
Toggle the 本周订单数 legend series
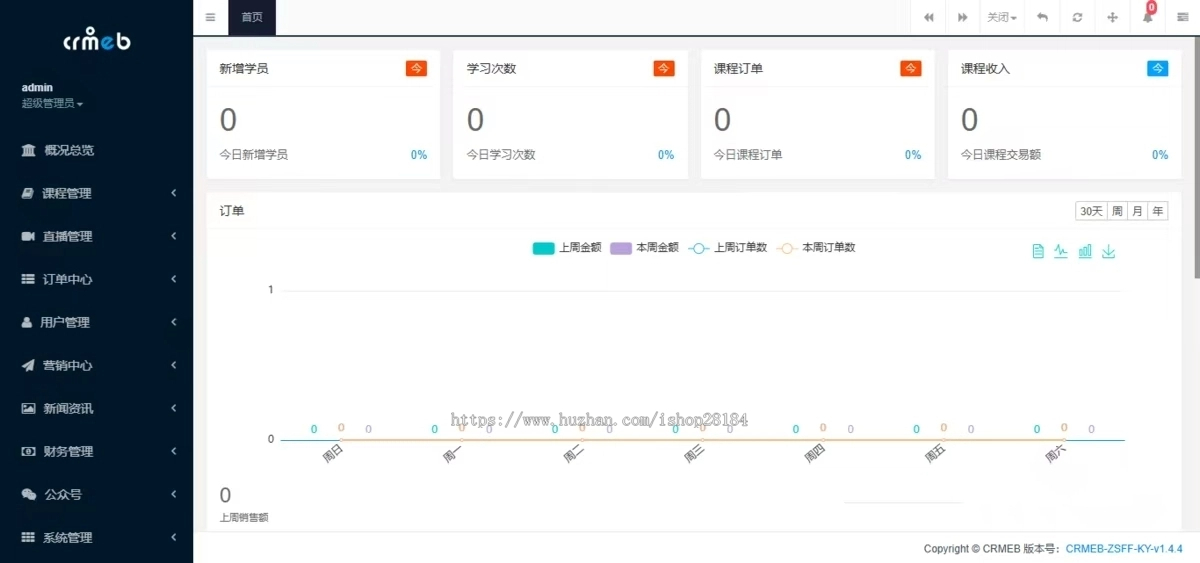tap(816, 248)
